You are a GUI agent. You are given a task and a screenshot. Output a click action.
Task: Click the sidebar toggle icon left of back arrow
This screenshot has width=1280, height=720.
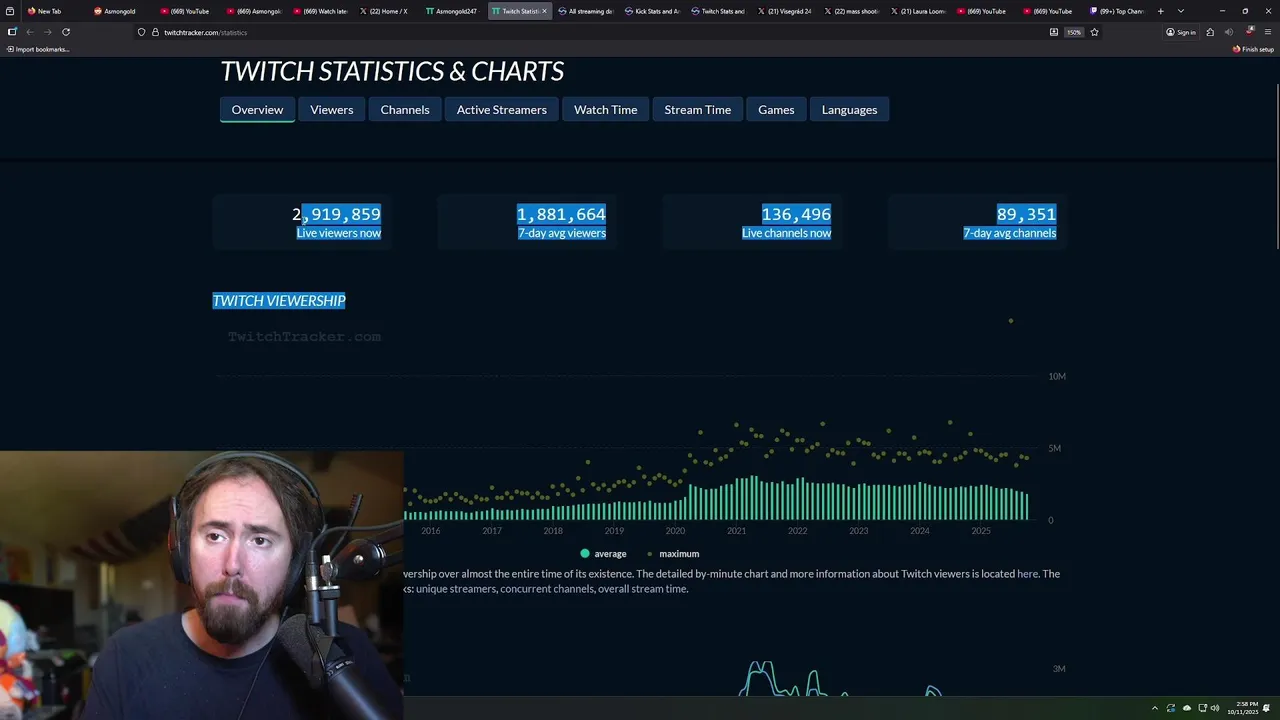[12, 32]
